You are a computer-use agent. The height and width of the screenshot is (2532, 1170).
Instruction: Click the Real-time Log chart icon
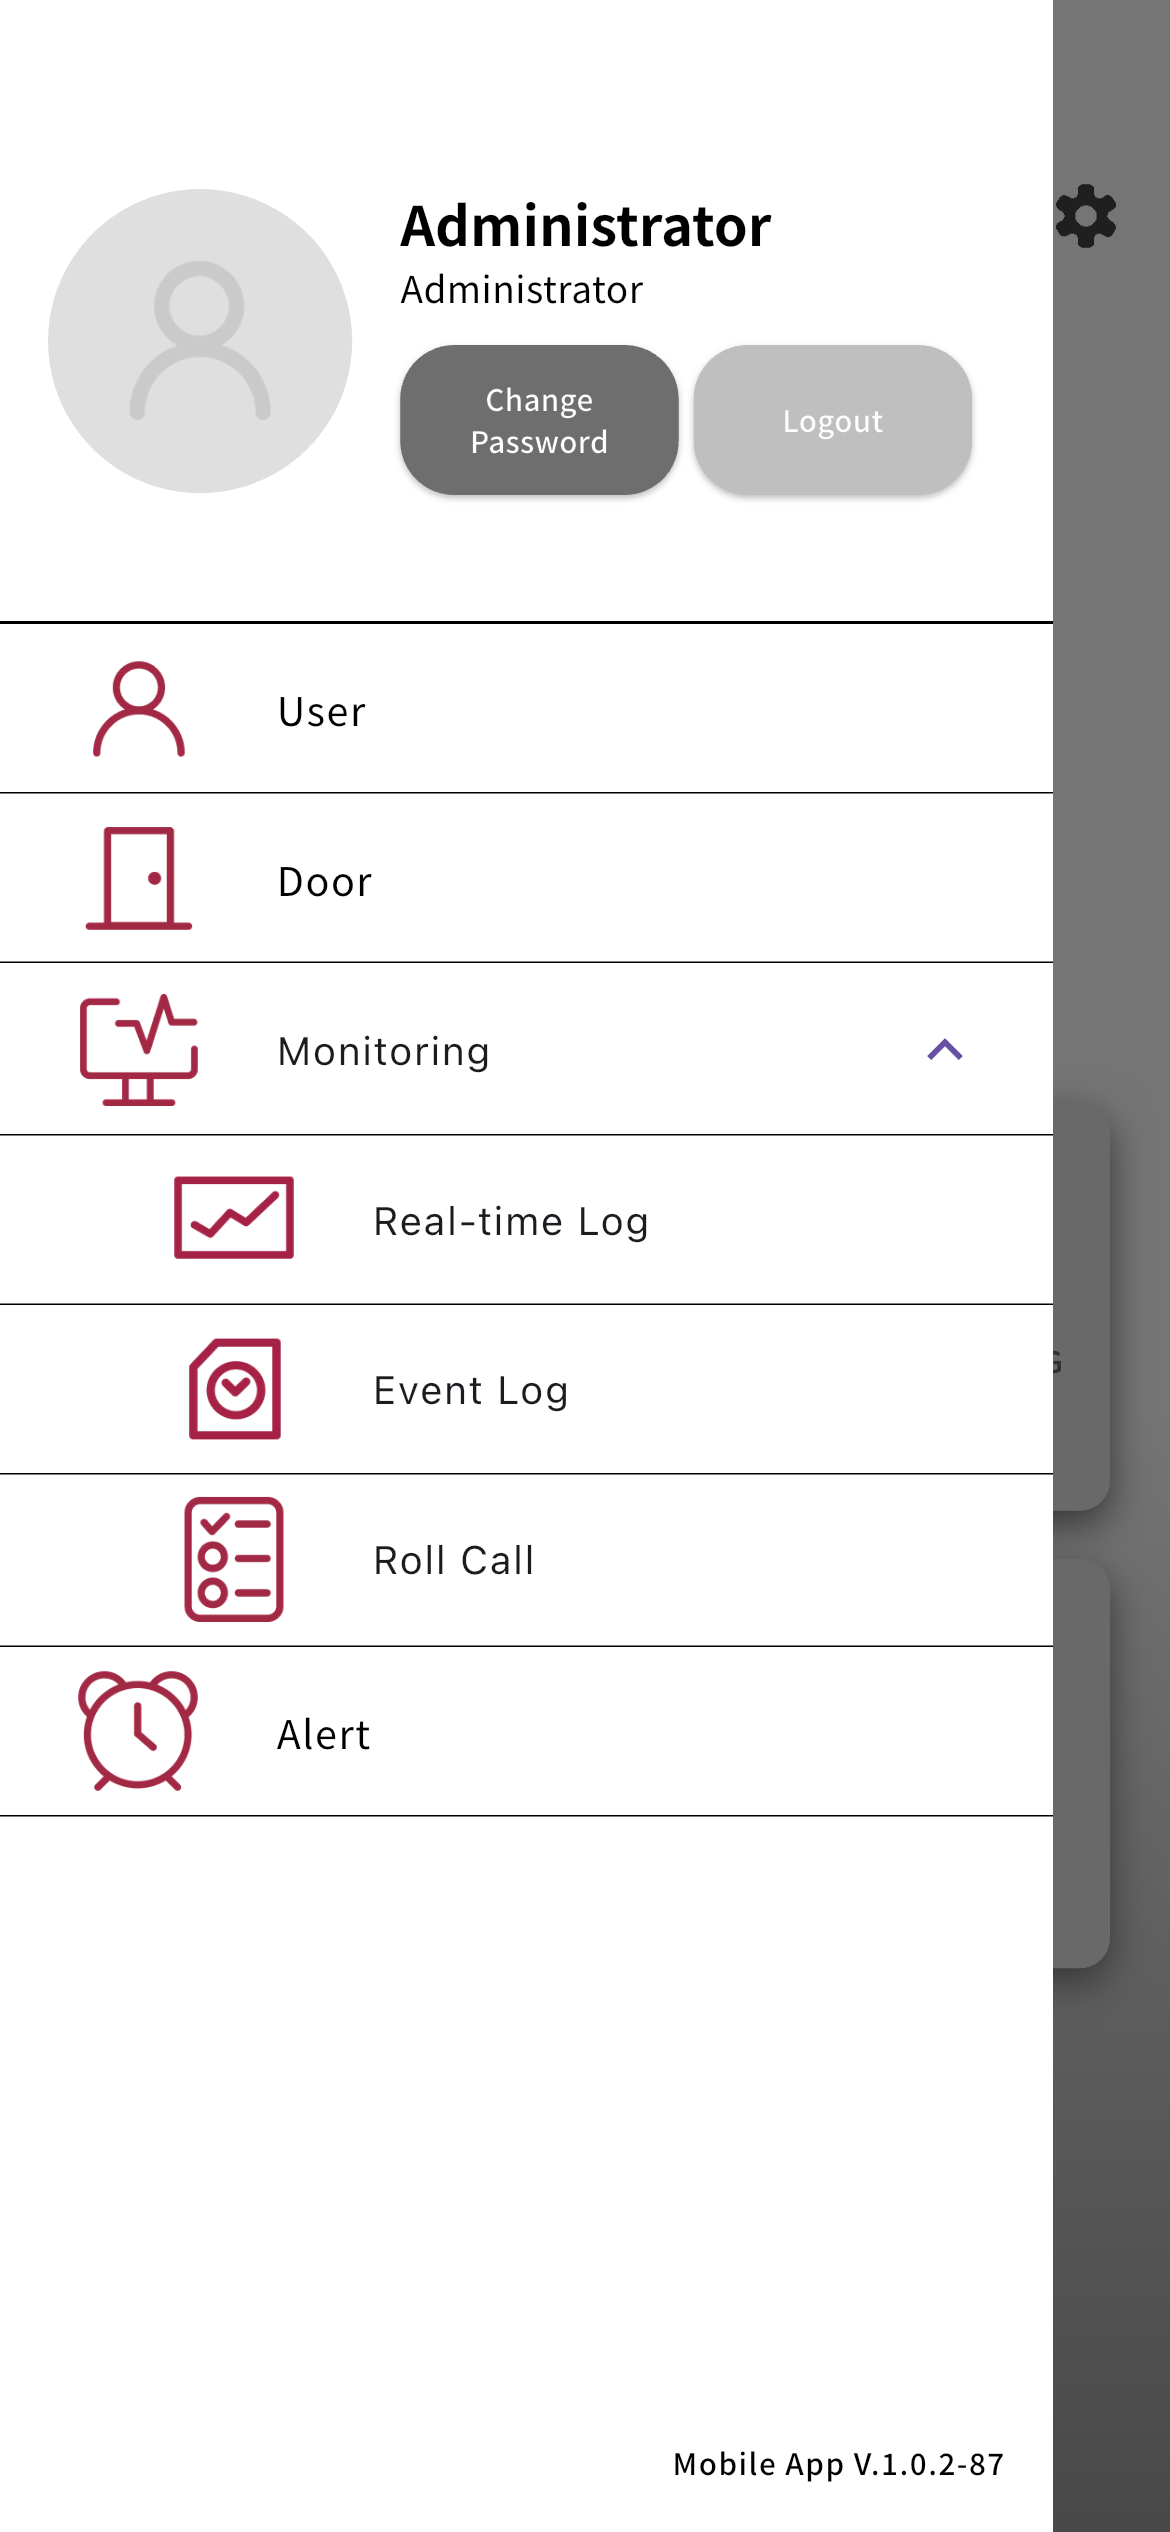(234, 1218)
